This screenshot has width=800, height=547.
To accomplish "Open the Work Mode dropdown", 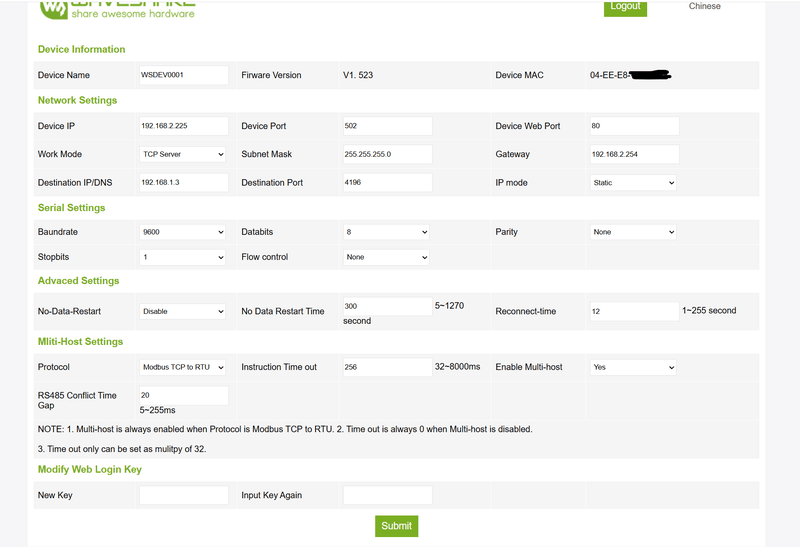I will [183, 154].
